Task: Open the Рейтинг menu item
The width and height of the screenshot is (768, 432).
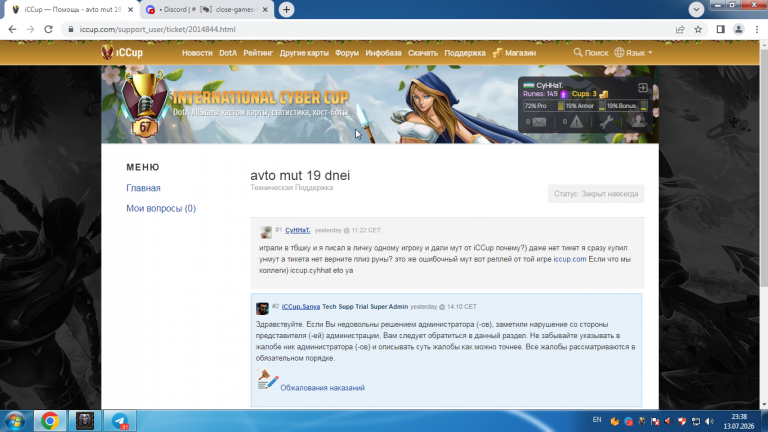Action: (258, 53)
